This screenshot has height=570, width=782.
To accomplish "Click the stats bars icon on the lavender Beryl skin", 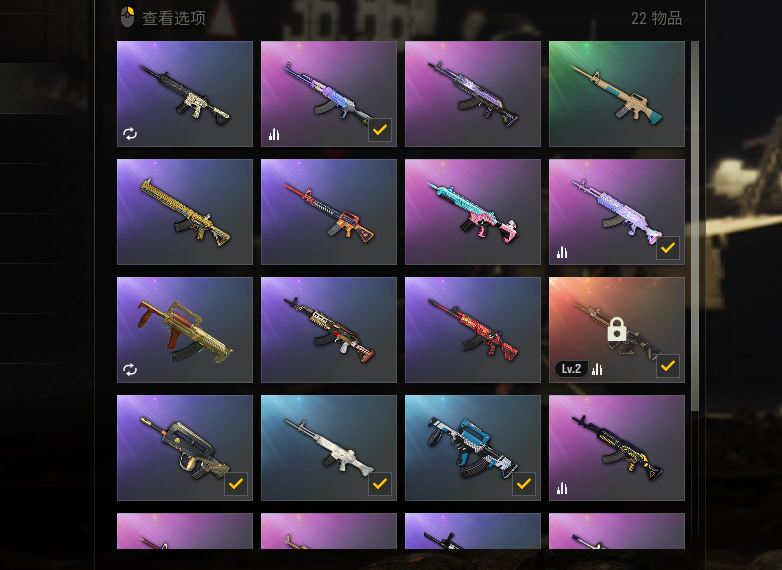I will click(562, 252).
